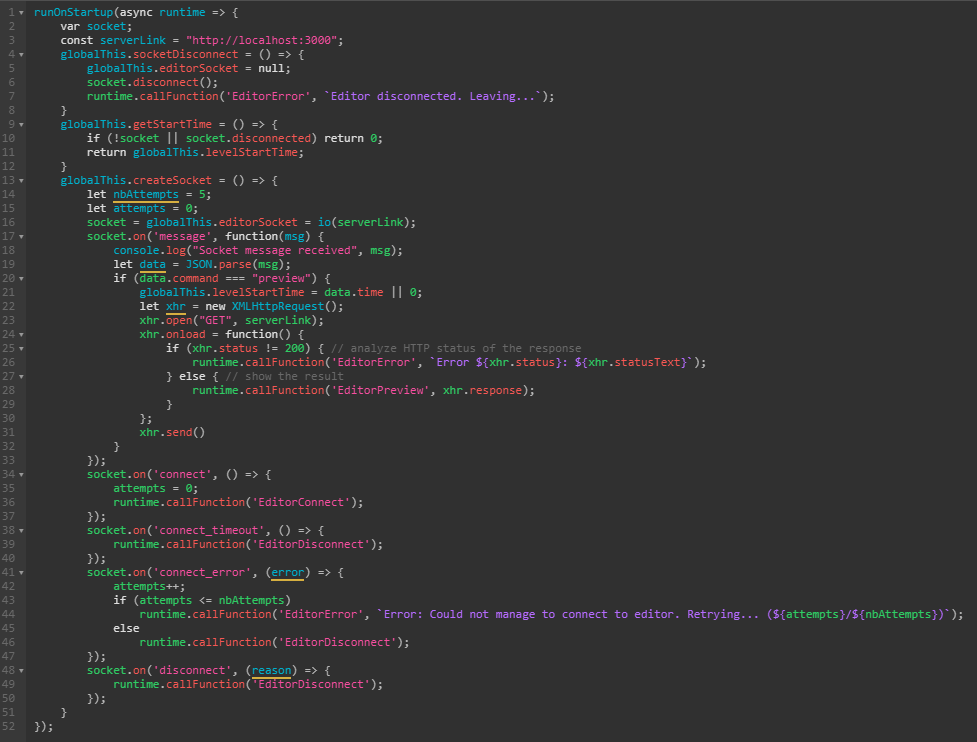The image size is (977, 742).
Task: Click the "io" call on line 16
Action: [324, 222]
